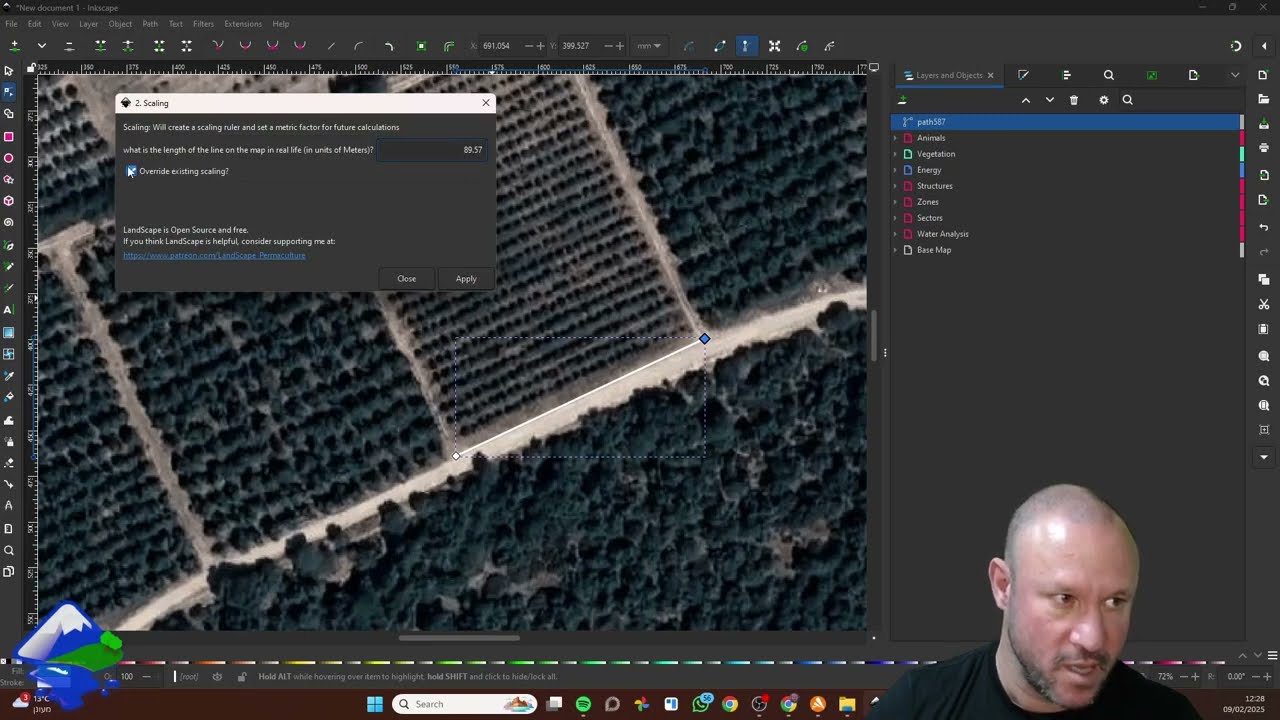Viewport: 1280px width, 720px height.
Task: Move layer down with arrow icon
Action: [x=1049, y=100]
